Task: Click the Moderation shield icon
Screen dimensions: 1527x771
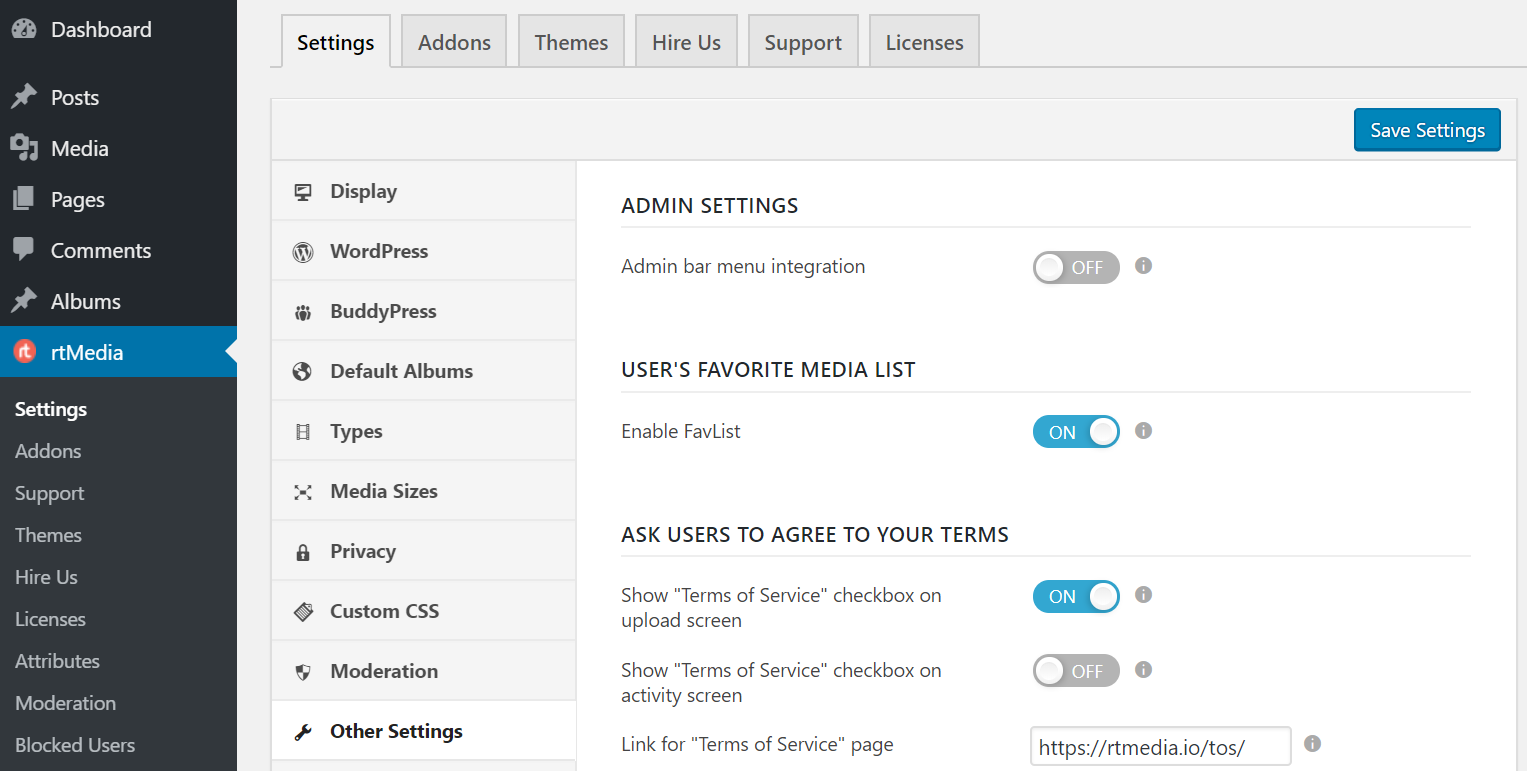Action: (x=303, y=670)
